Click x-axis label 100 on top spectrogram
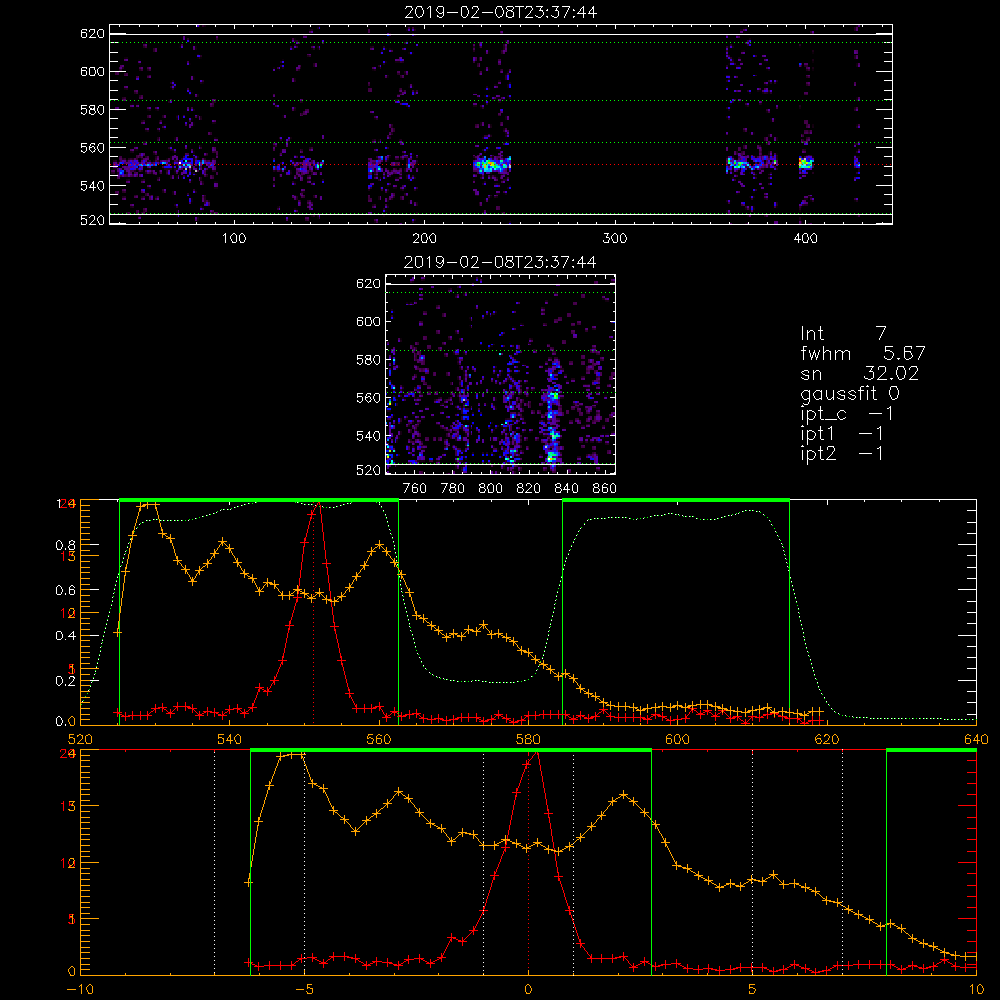Viewport: 1000px width, 1000px height. [x=234, y=239]
